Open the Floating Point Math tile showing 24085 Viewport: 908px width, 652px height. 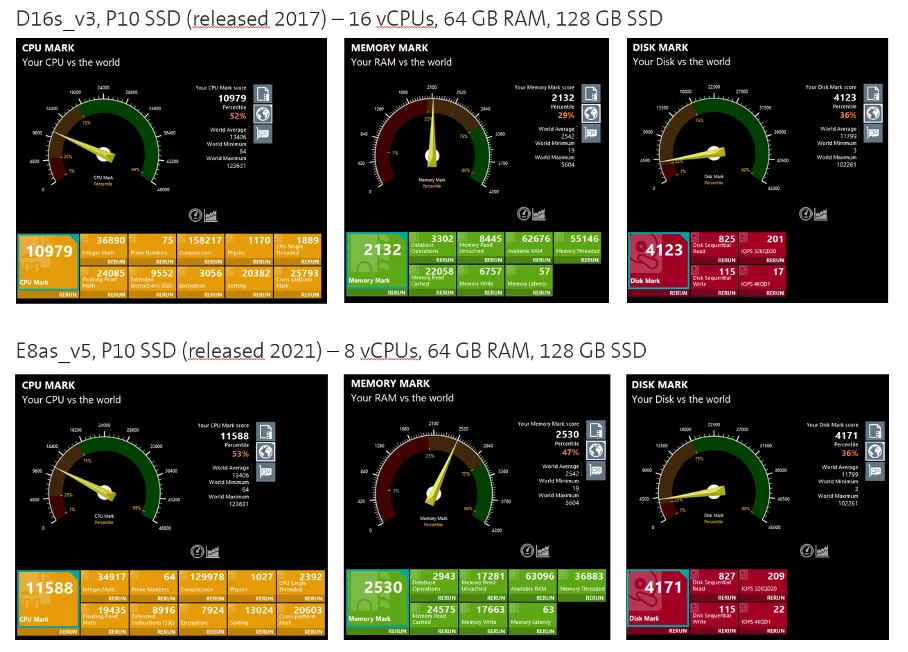(x=104, y=282)
